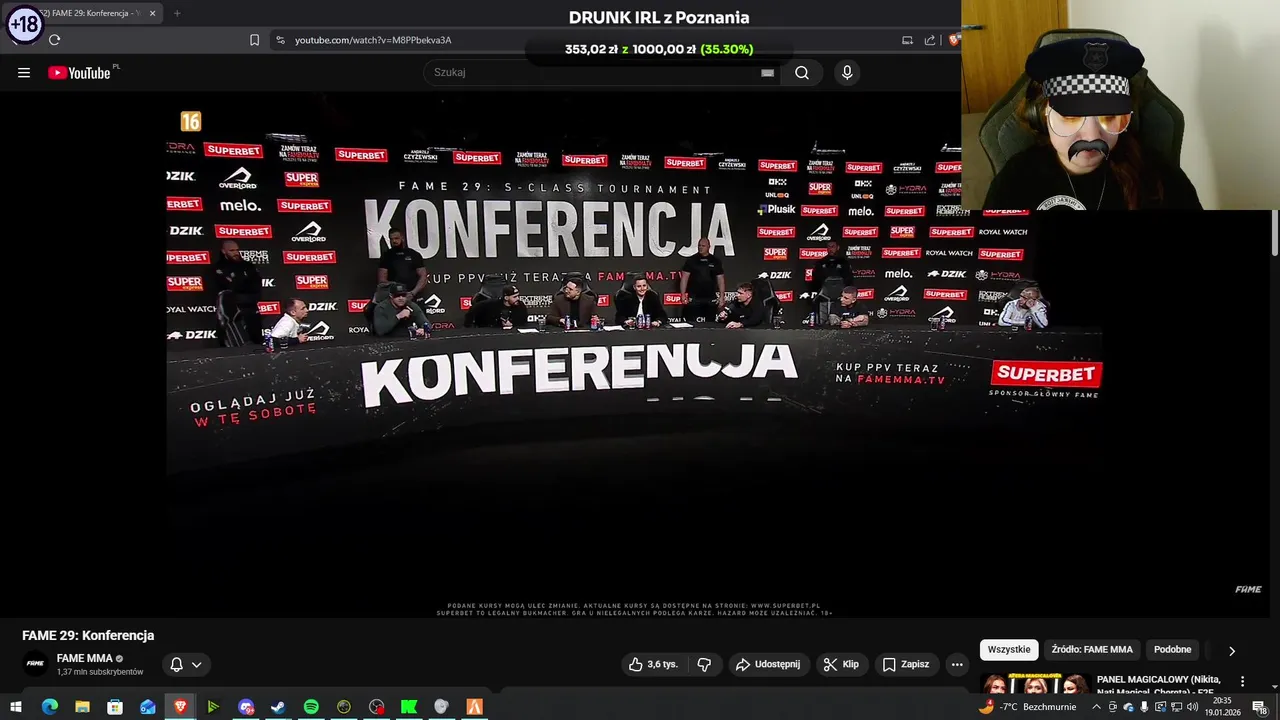Image resolution: width=1280 pixels, height=720 pixels.
Task: Open the YouTube hamburger guide menu
Action: tap(24, 72)
